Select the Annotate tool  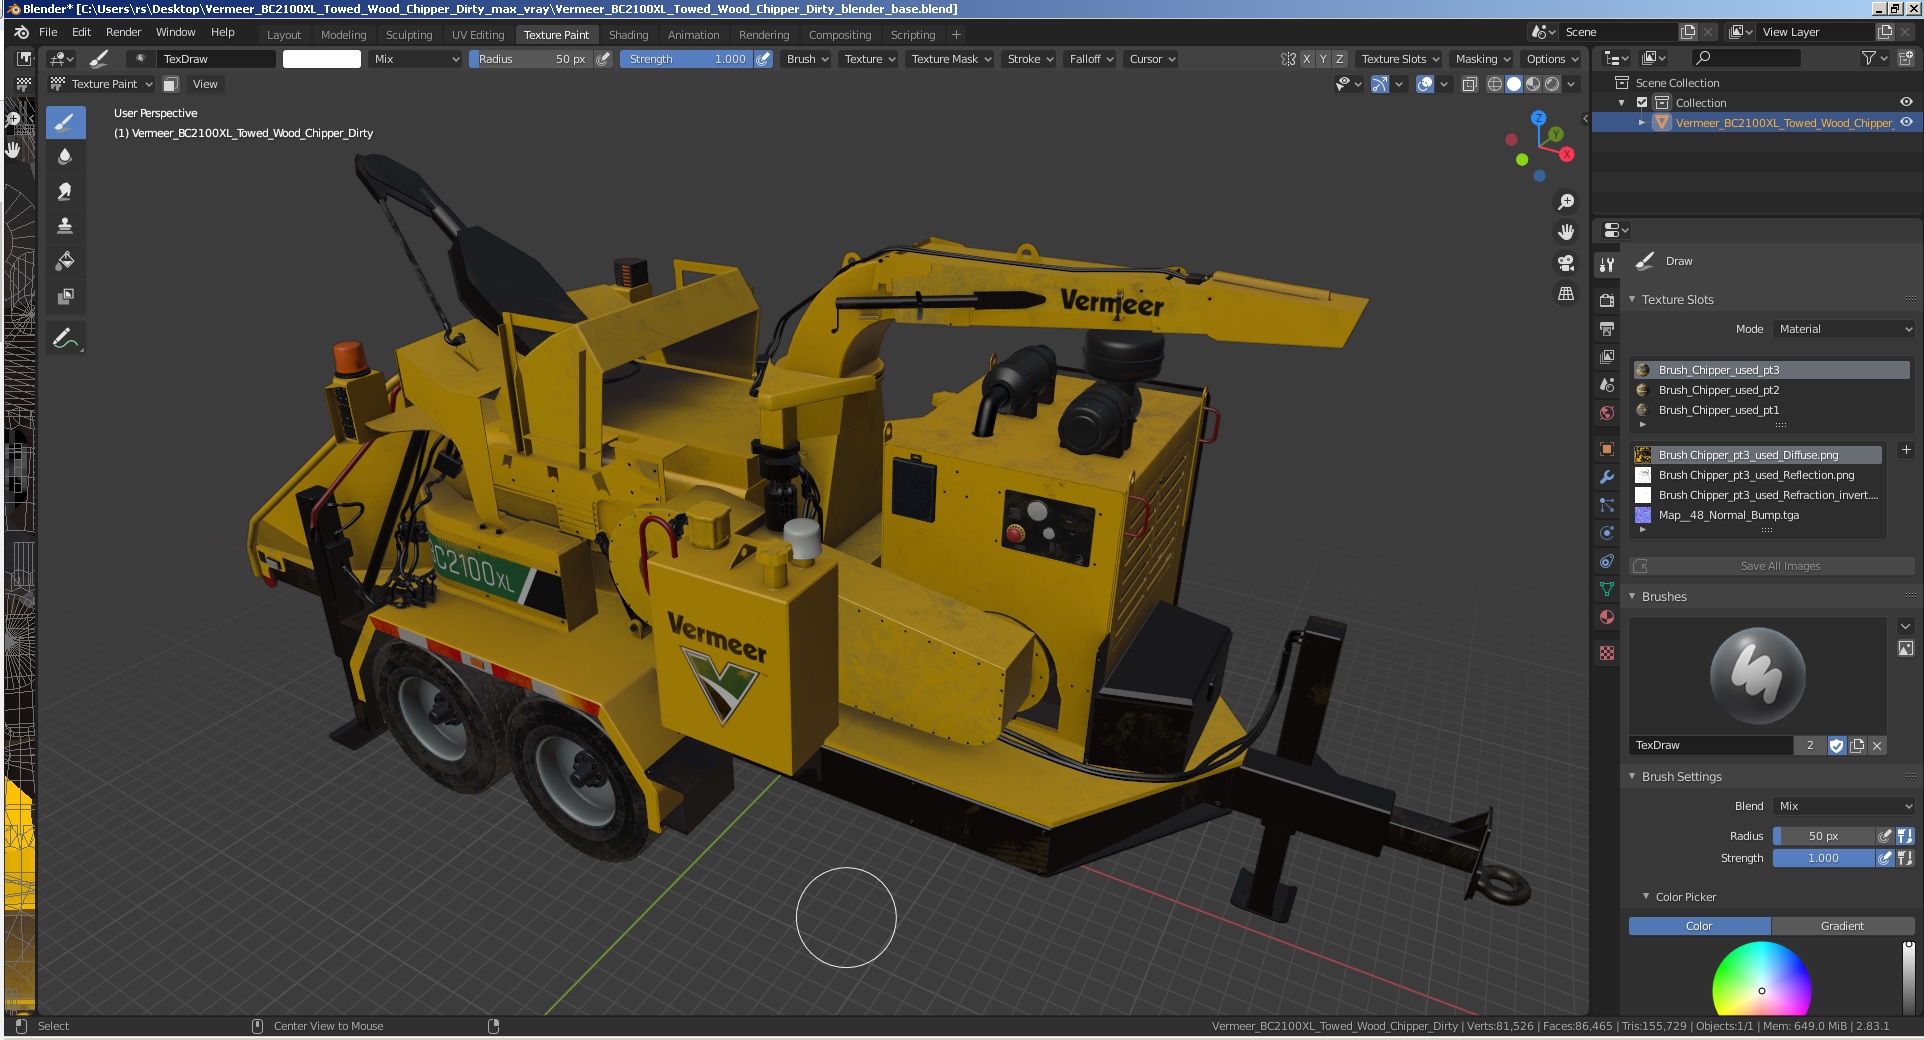point(65,339)
